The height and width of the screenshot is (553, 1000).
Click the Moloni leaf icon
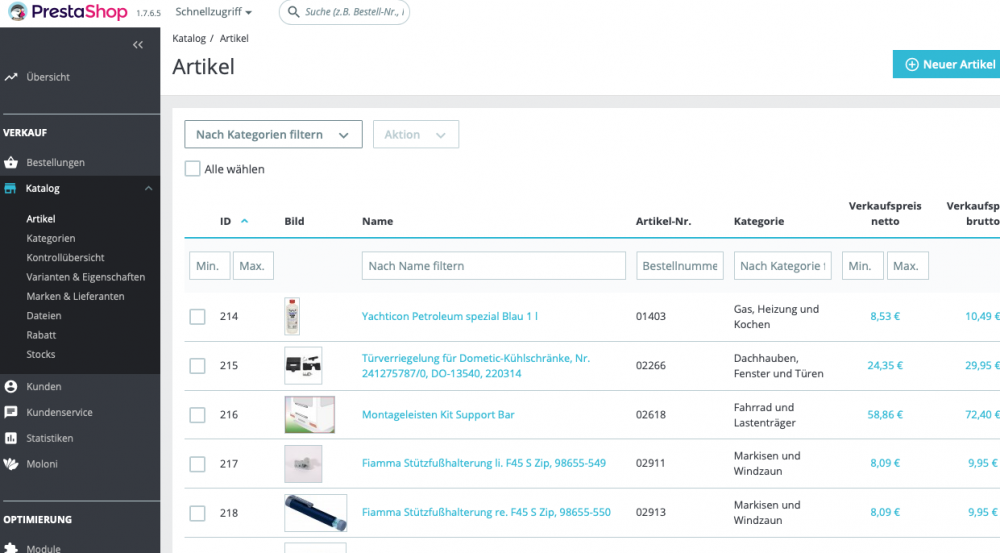tap(11, 464)
